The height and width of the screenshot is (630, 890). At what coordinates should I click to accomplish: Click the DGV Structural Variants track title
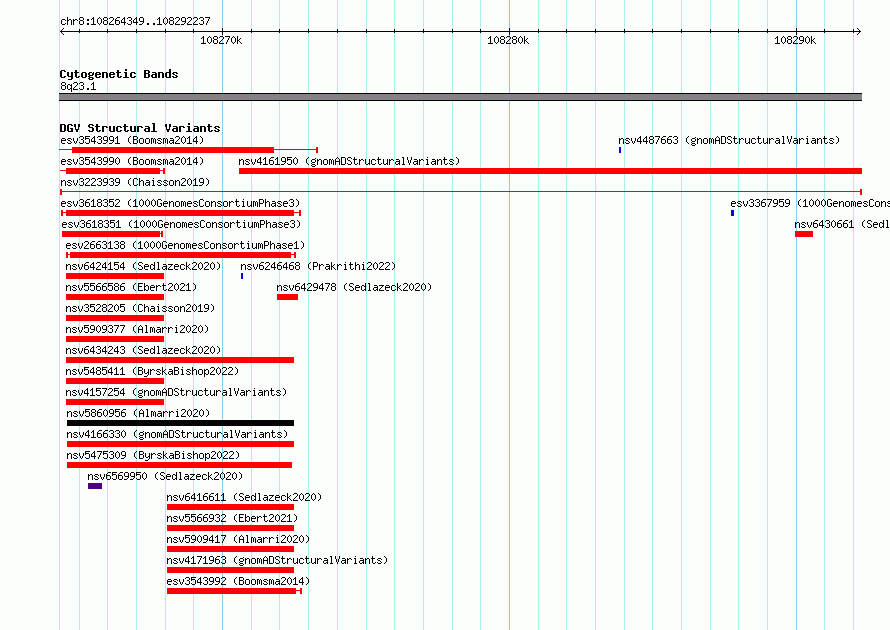point(140,128)
